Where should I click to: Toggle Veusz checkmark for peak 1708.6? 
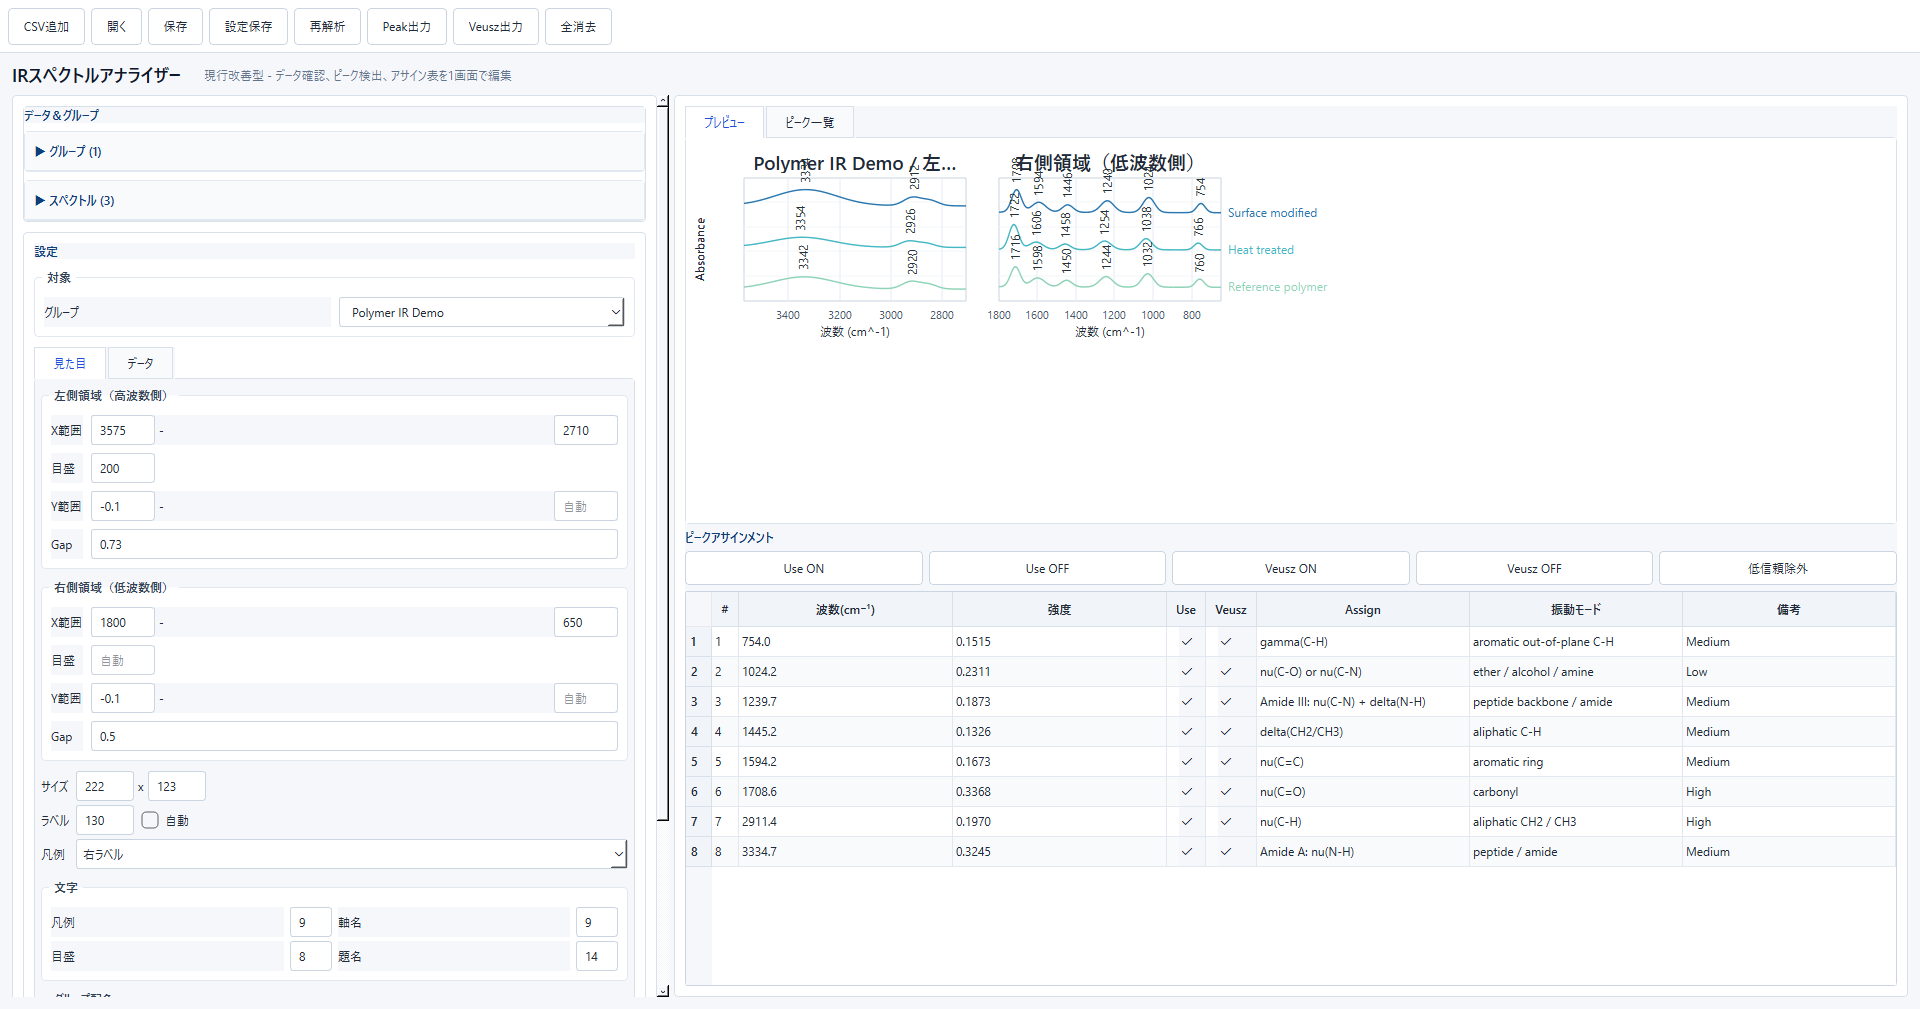(1226, 792)
